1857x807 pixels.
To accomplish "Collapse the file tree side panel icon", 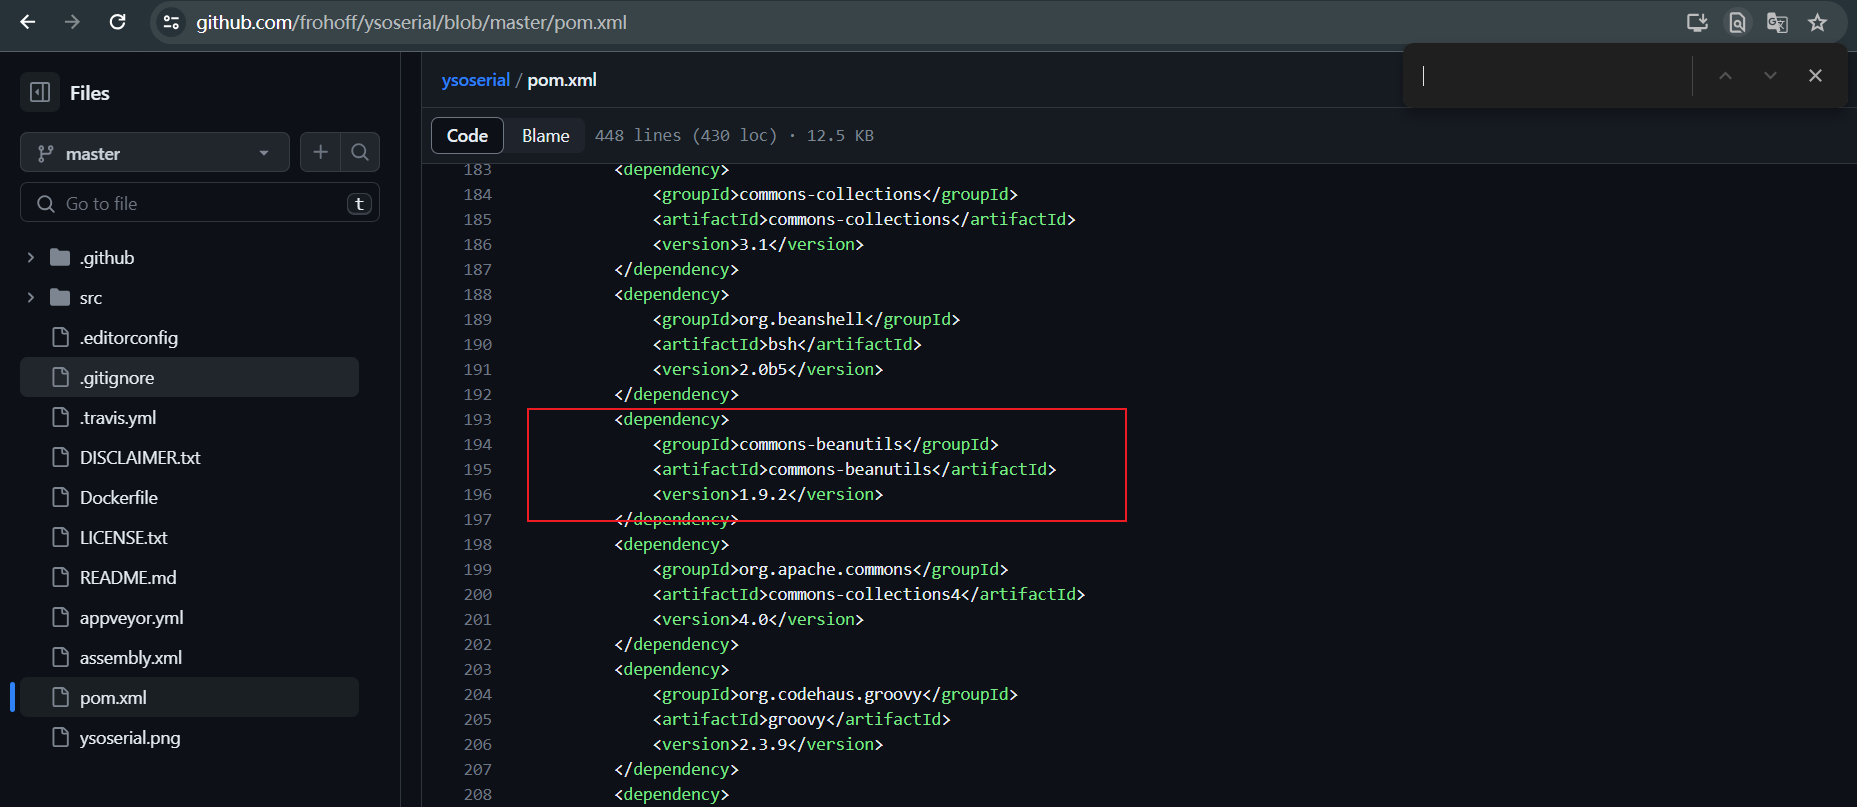I will (40, 93).
